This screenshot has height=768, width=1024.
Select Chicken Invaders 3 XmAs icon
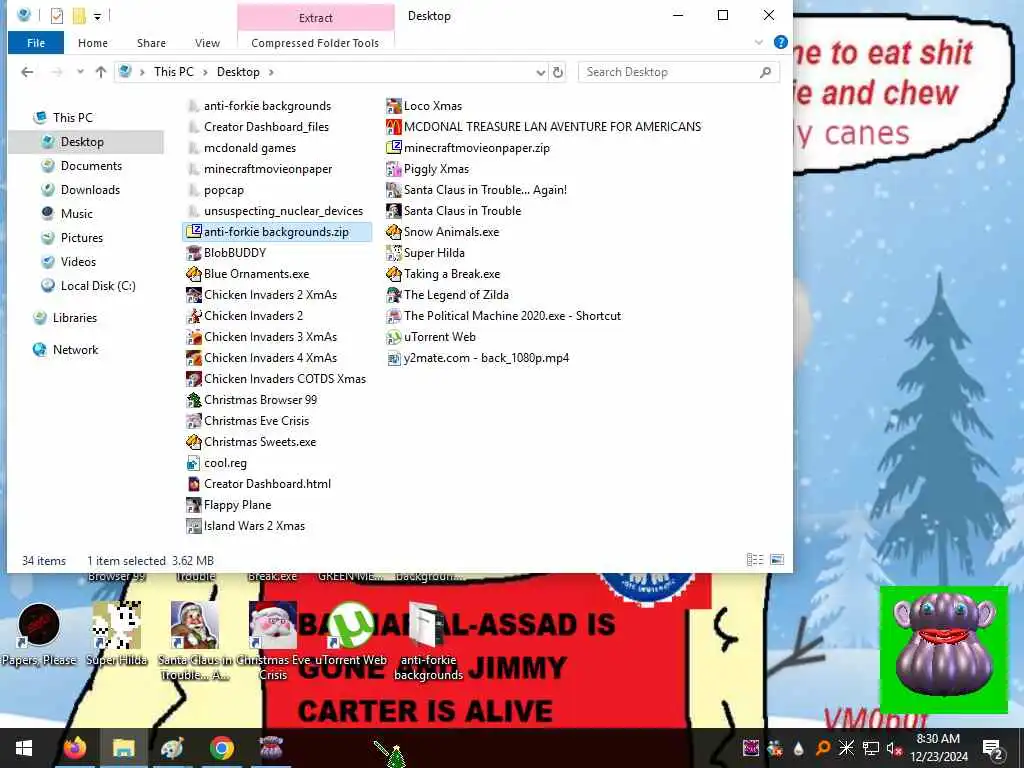(193, 337)
